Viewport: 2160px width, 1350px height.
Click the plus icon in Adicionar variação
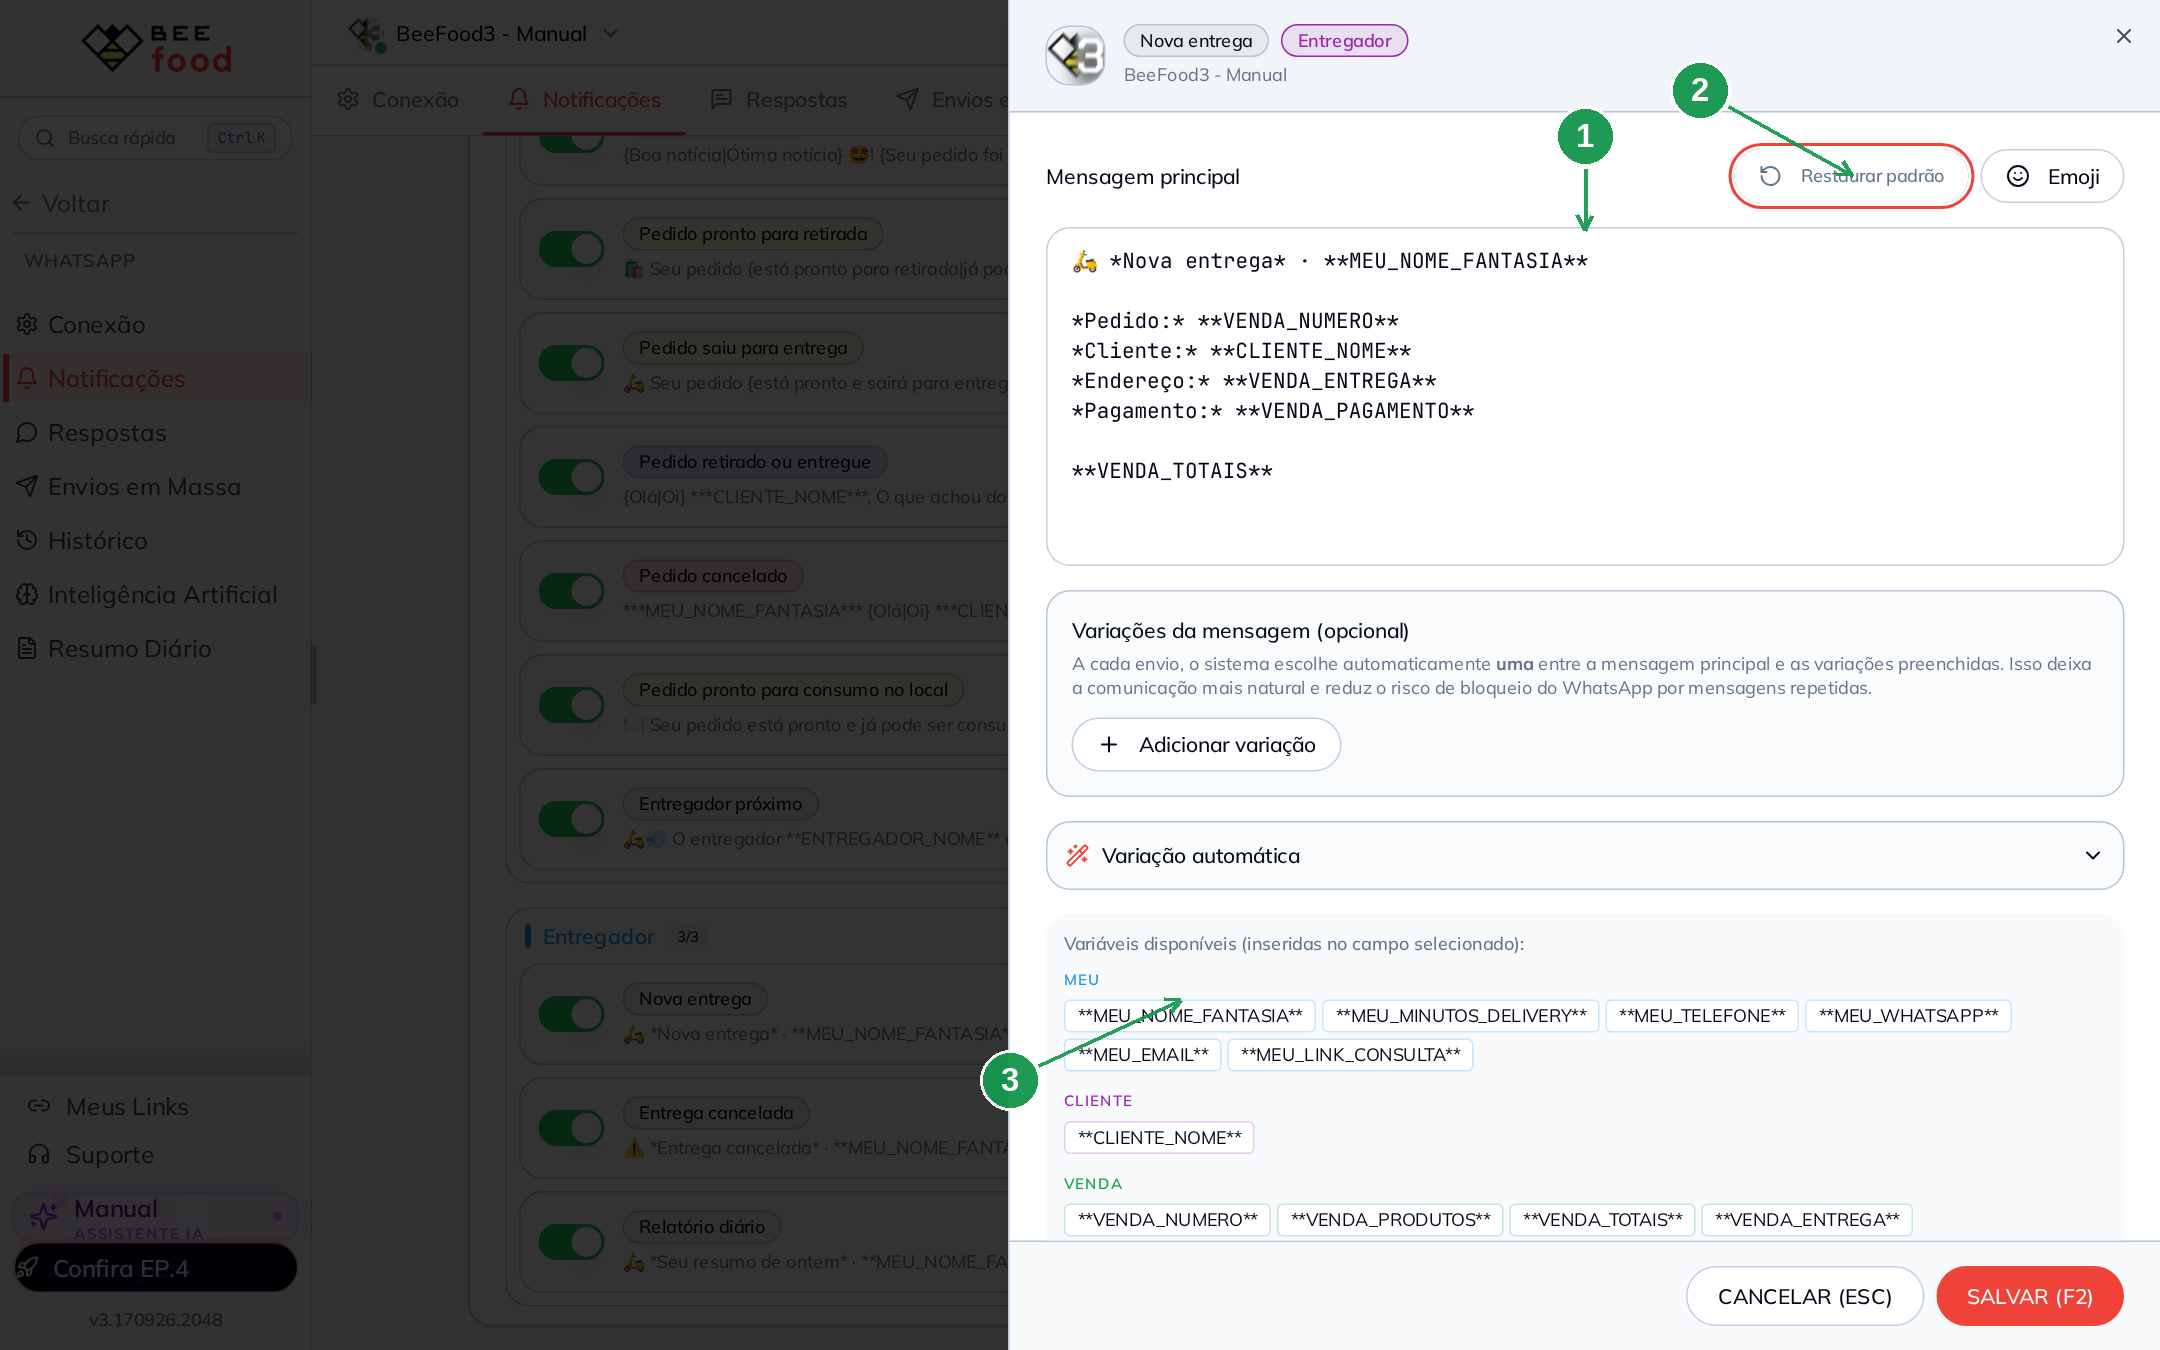coord(1109,745)
